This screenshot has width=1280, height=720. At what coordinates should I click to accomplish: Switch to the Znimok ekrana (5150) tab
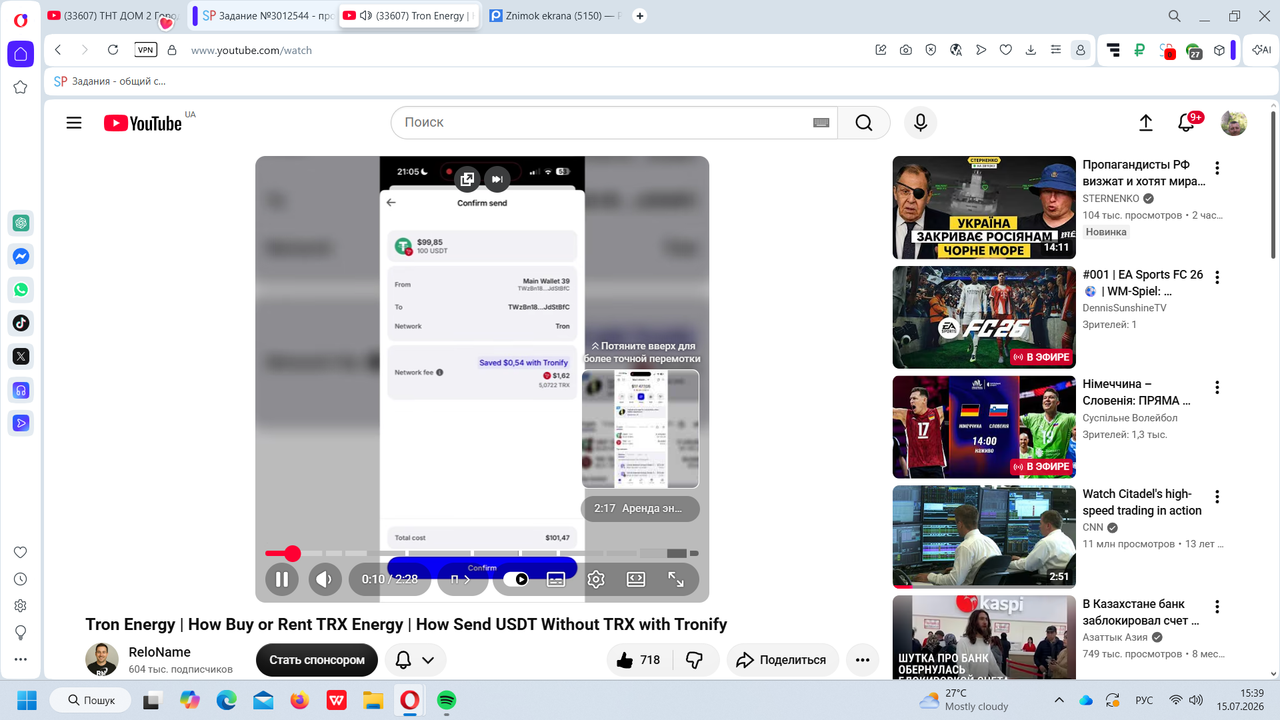pos(555,16)
